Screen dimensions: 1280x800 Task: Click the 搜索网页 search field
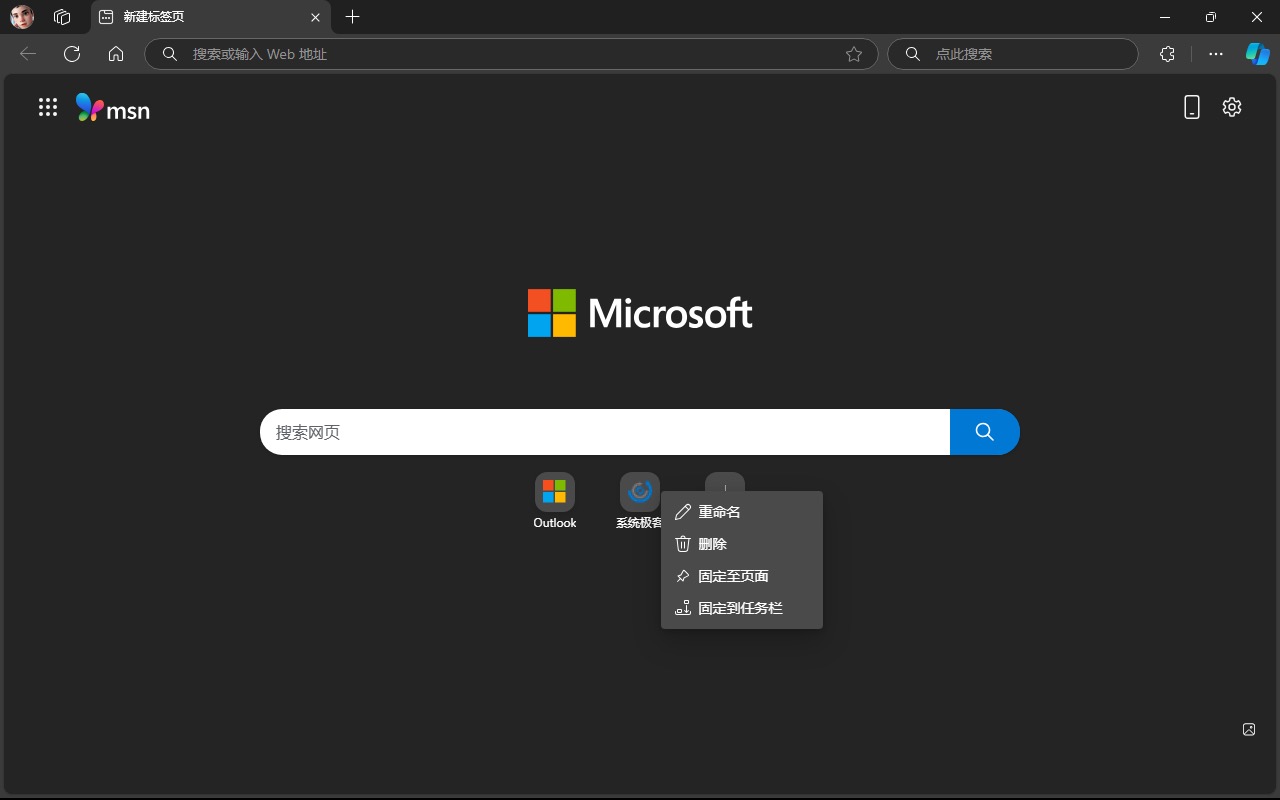[605, 432]
